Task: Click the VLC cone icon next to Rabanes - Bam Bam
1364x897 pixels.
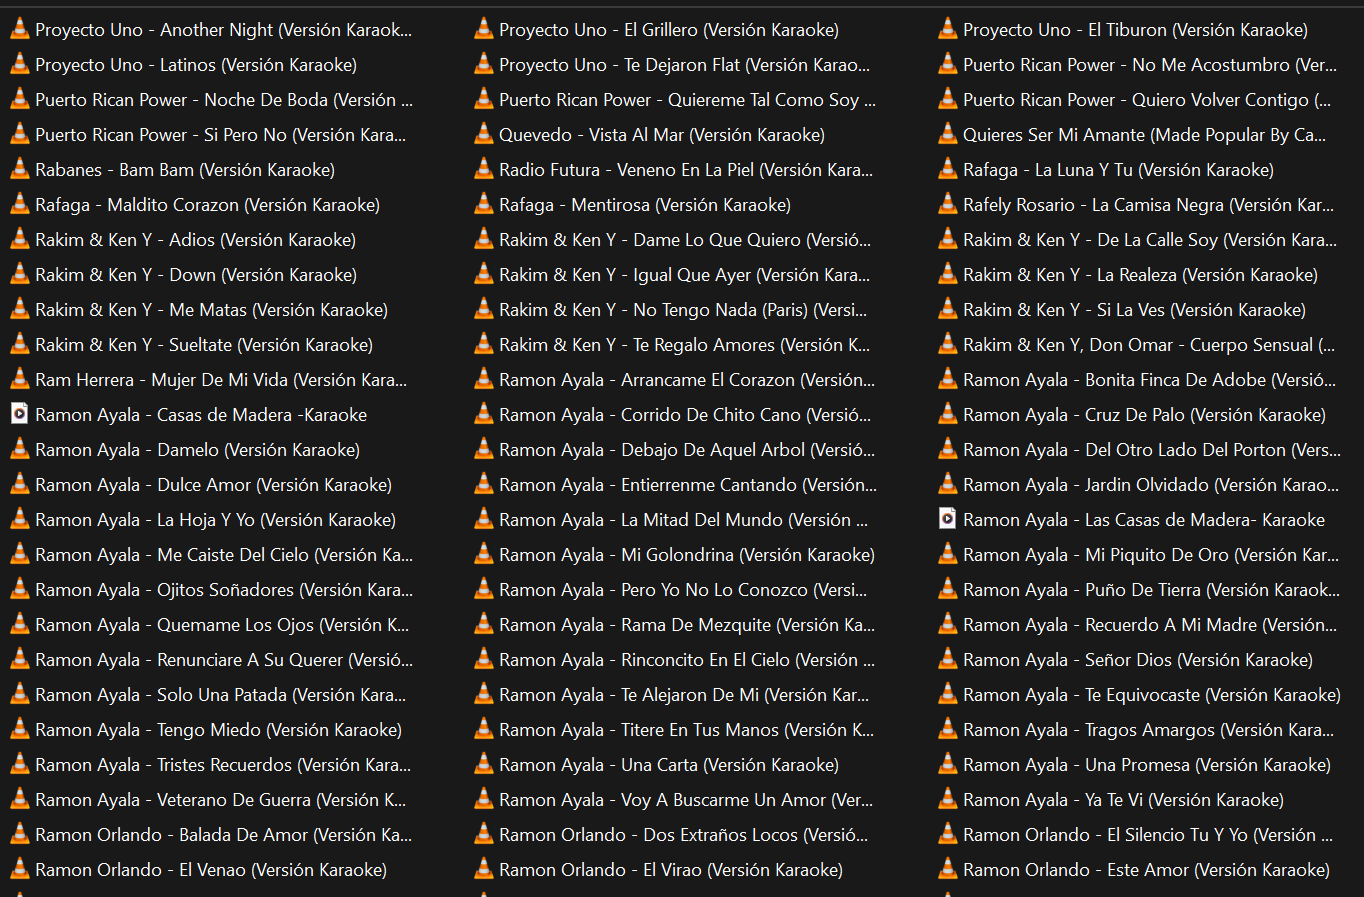Action: pyautogui.click(x=19, y=169)
